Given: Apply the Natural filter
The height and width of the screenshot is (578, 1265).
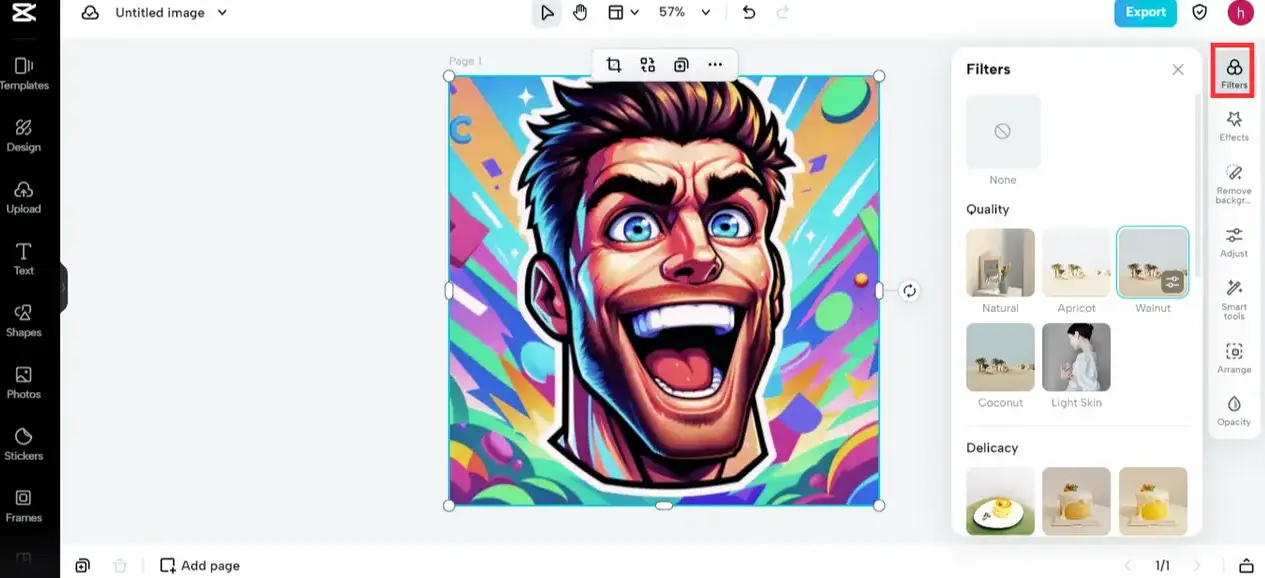Looking at the screenshot, I should coord(1000,263).
